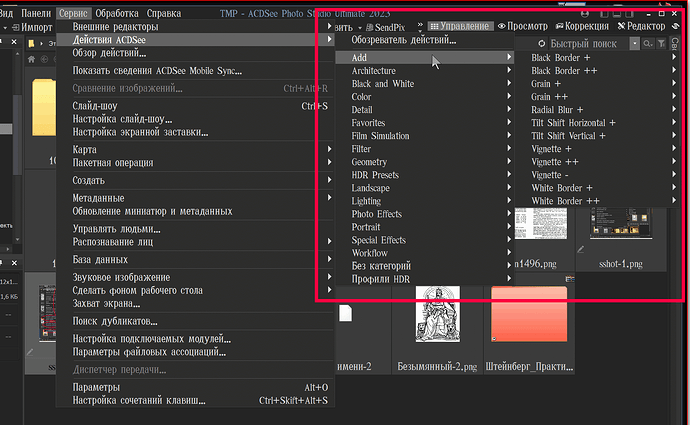Open the HDR Presets actions category

coord(425,175)
